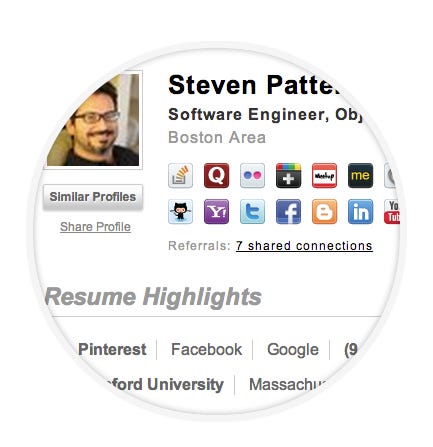The image size is (433, 447).
Task: Open the YouTube profile icon
Action: pos(392,211)
